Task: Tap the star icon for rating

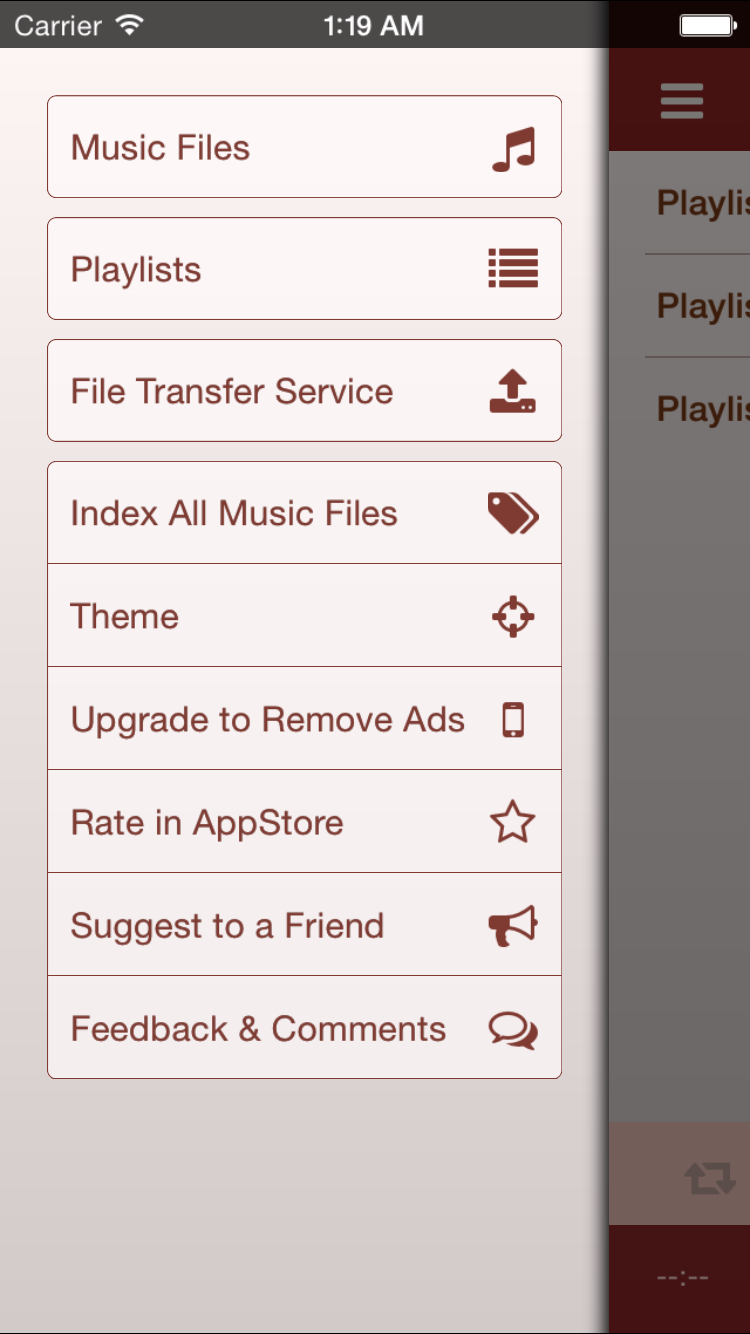Action: coord(513,823)
